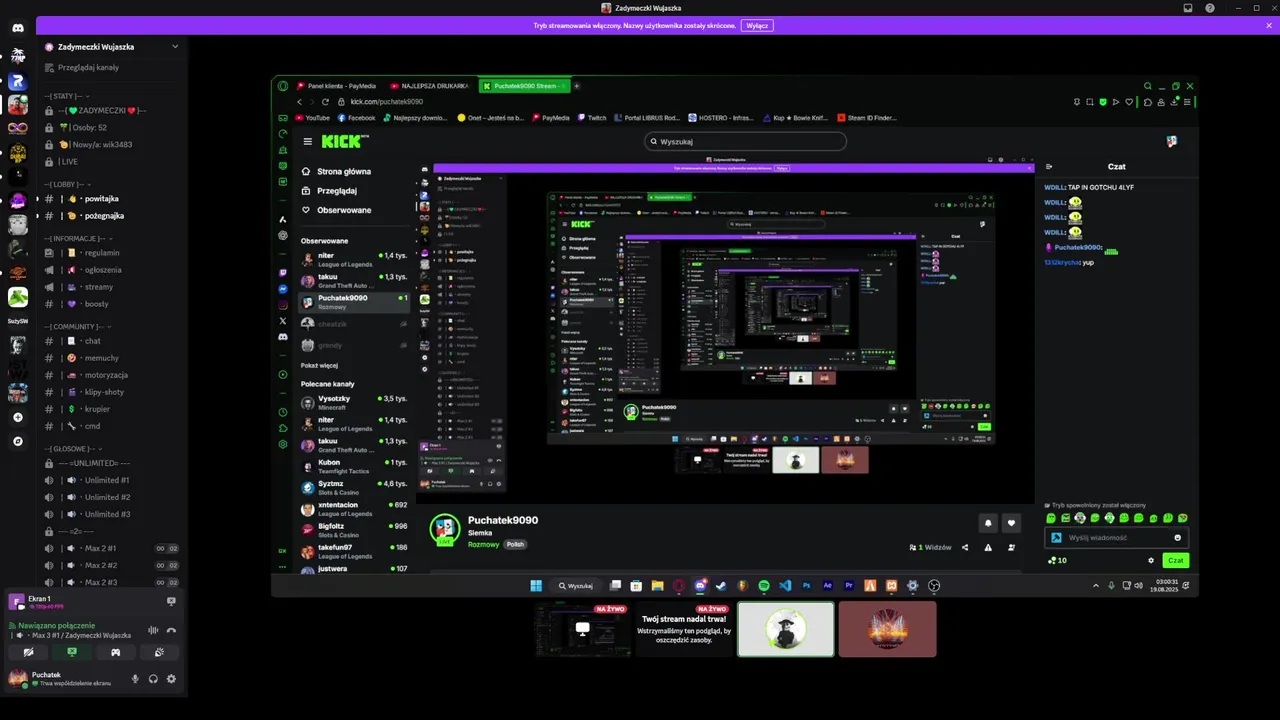The image size is (1280, 720).
Task: Share the Kick stream via share icon
Action: click(x=965, y=547)
